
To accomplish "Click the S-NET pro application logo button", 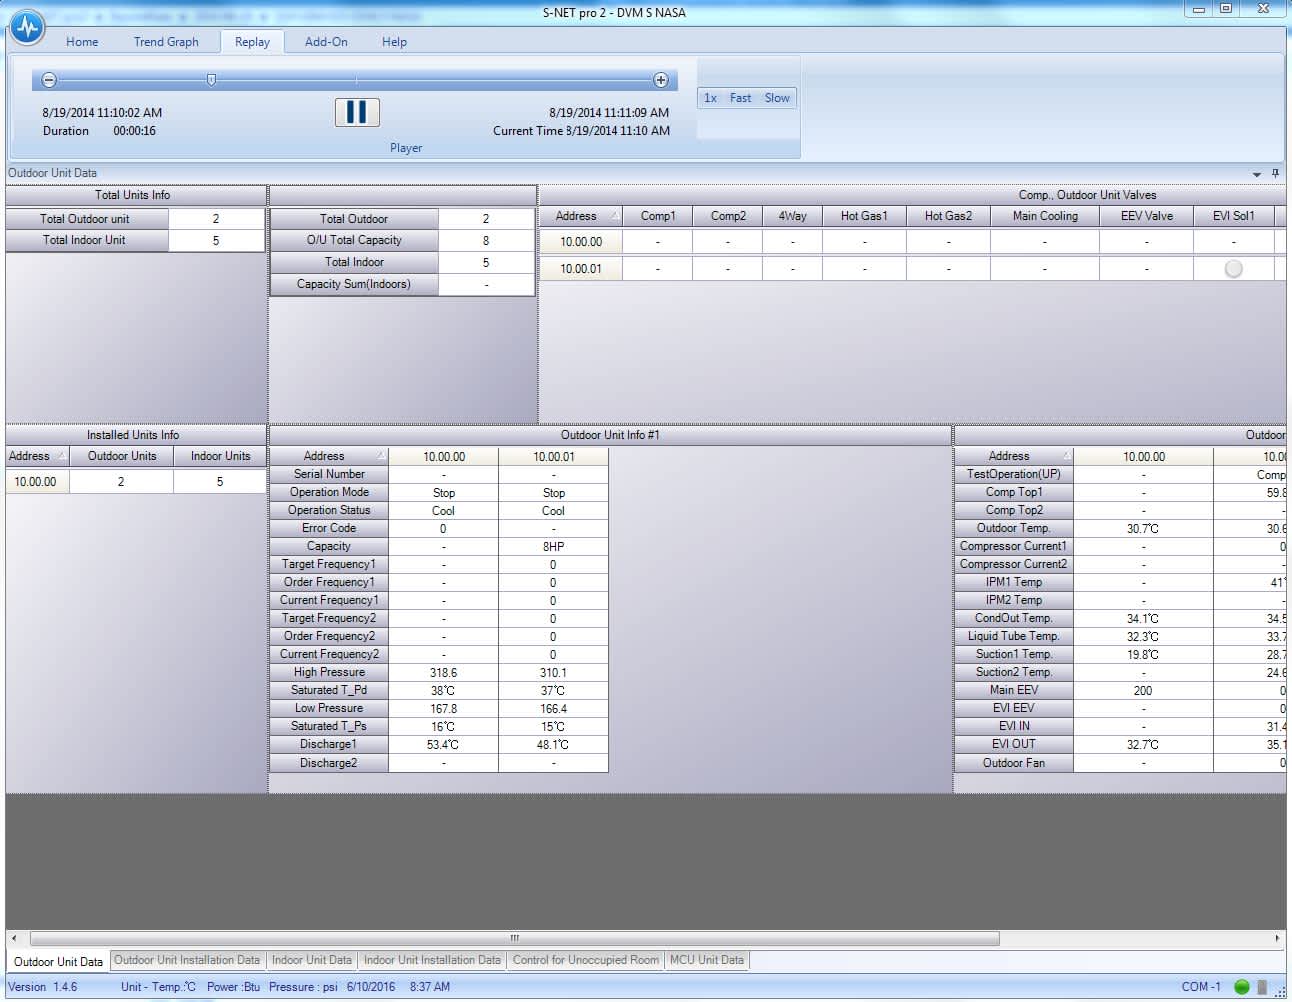I will coord(27,27).
